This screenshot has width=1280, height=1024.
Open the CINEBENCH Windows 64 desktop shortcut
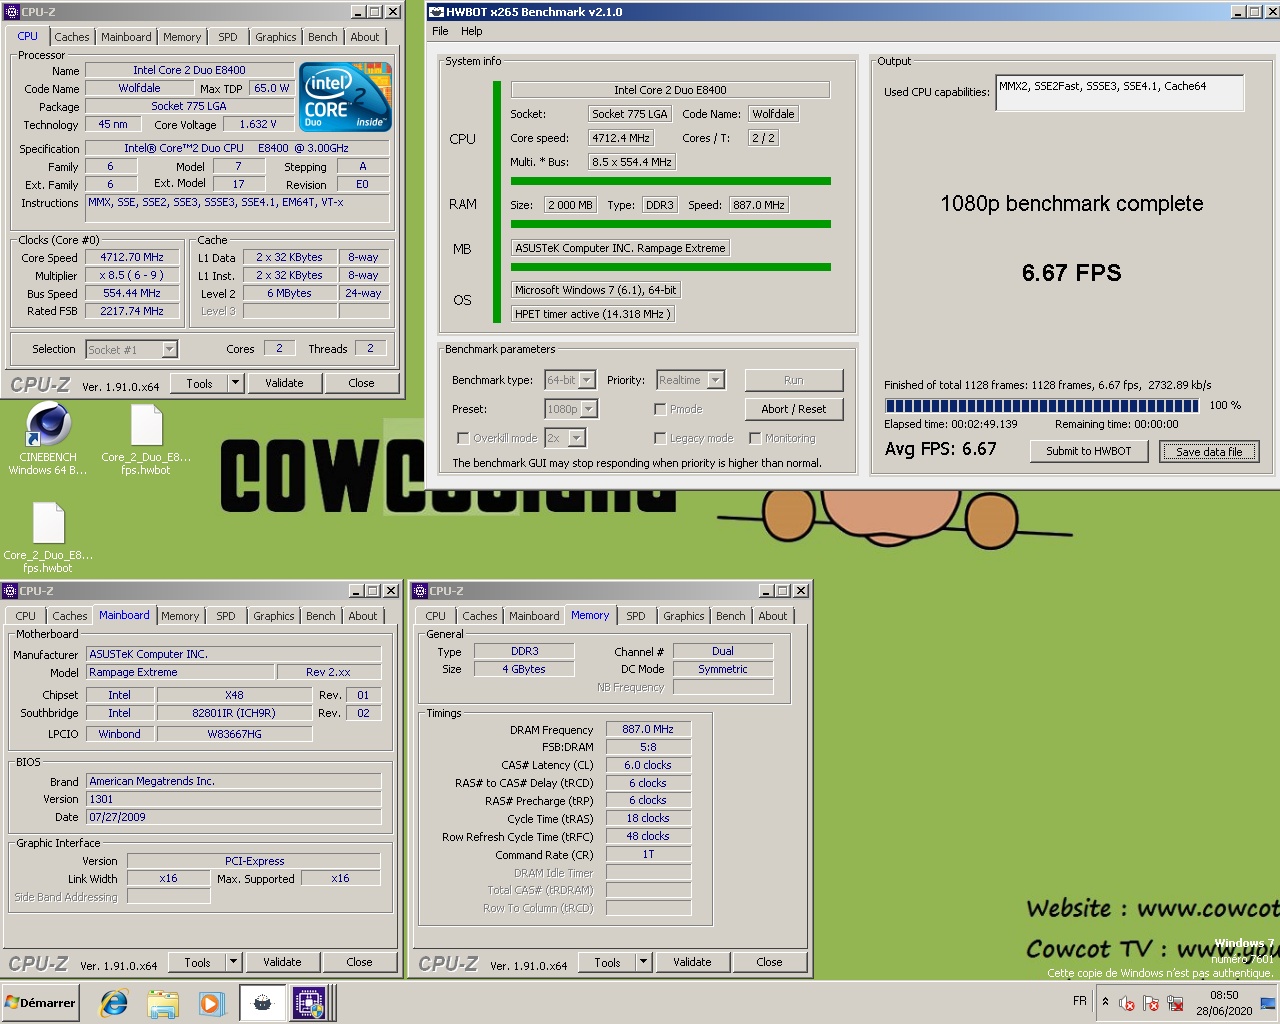point(48,438)
